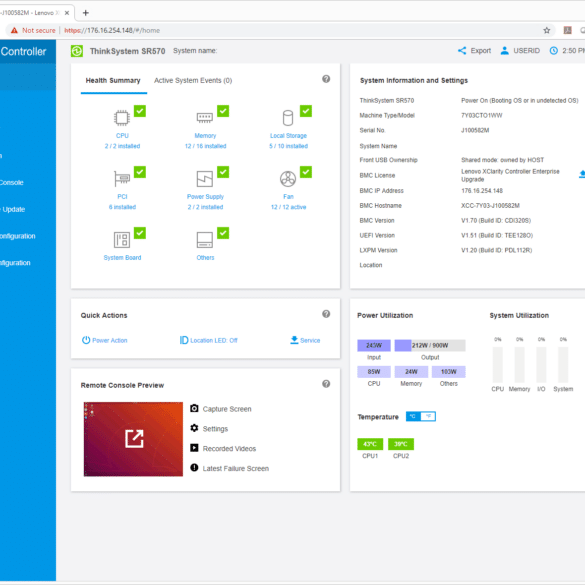Open the Fan health icon

[288, 179]
